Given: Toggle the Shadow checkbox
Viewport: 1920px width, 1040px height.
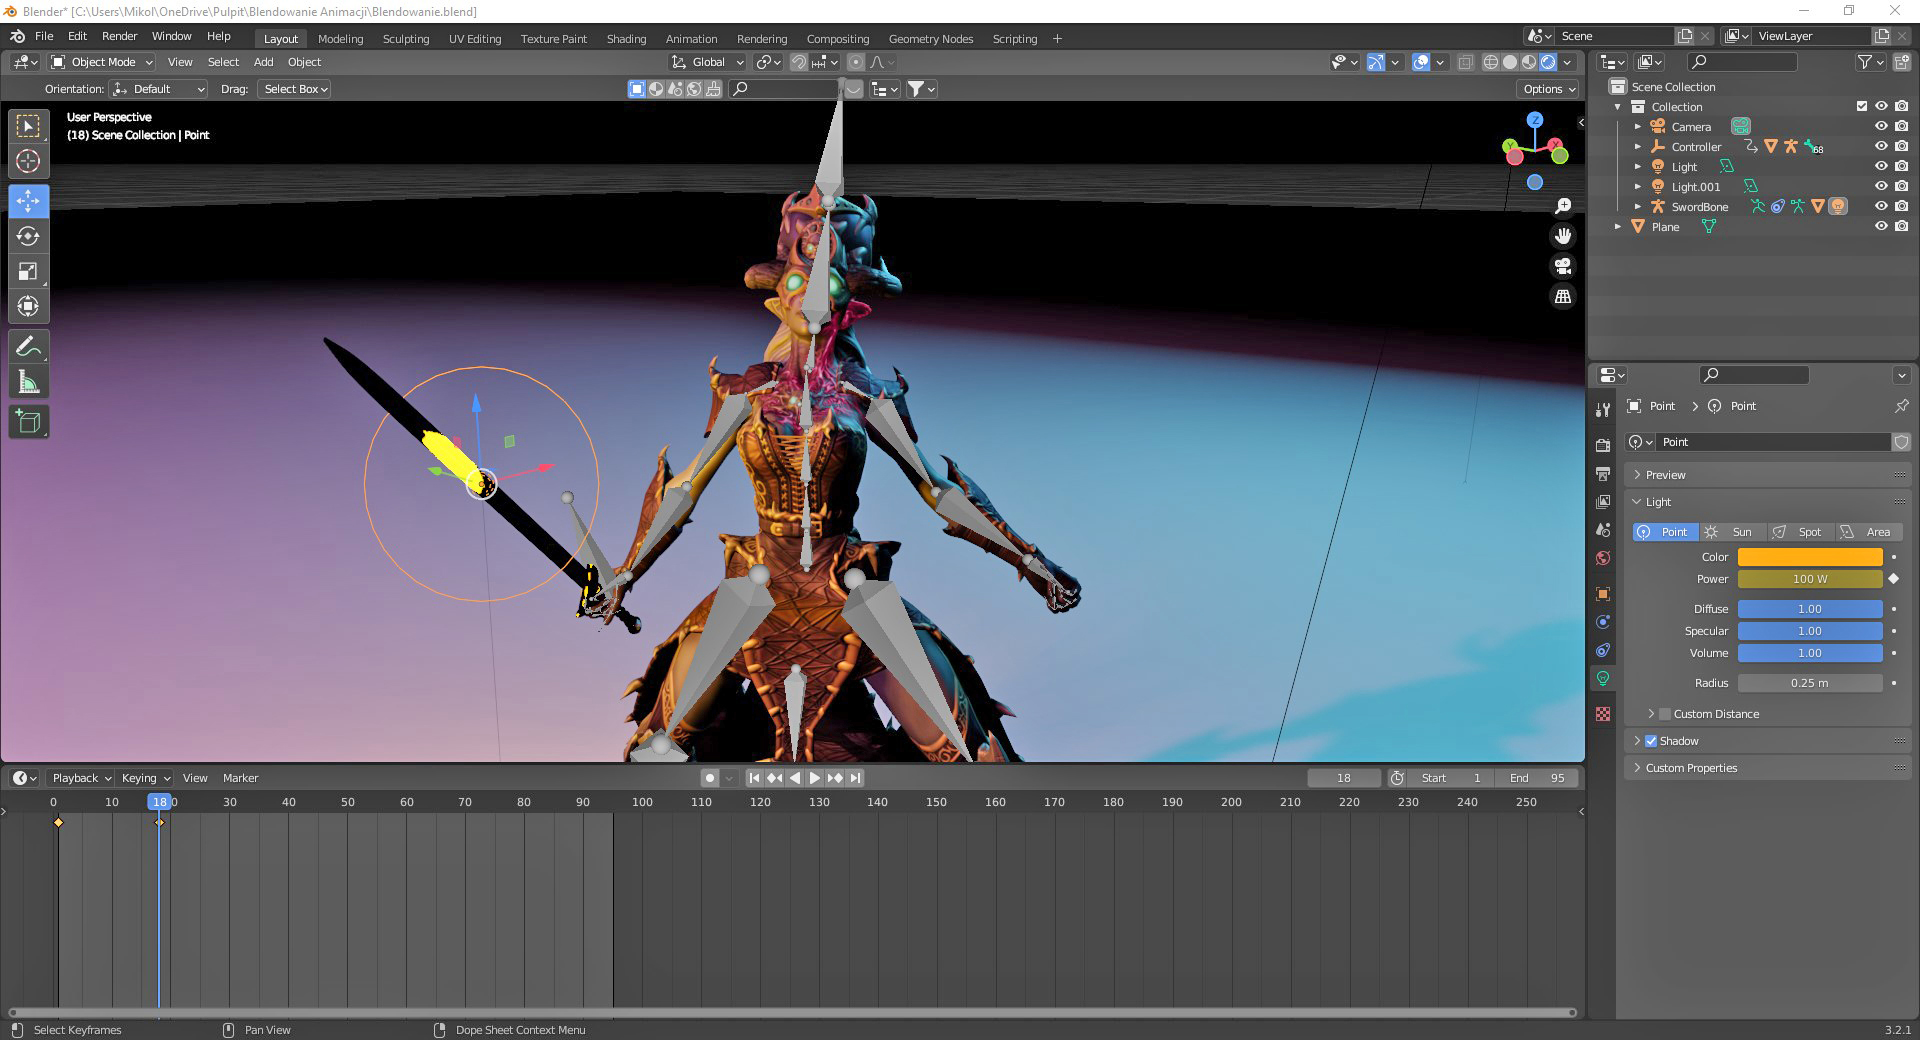Looking at the screenshot, I should 1651,741.
